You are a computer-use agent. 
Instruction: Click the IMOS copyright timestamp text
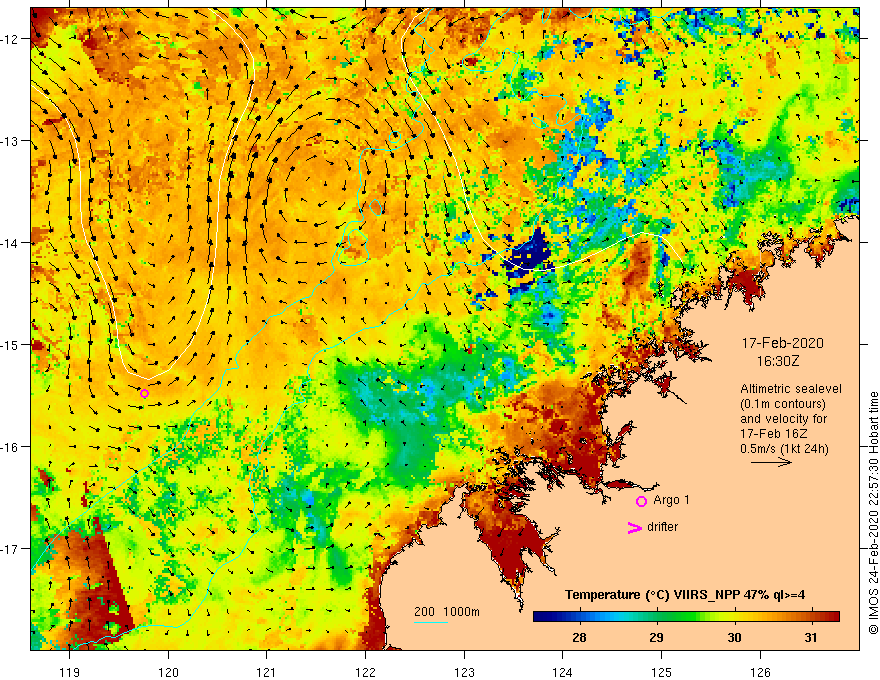click(x=873, y=513)
